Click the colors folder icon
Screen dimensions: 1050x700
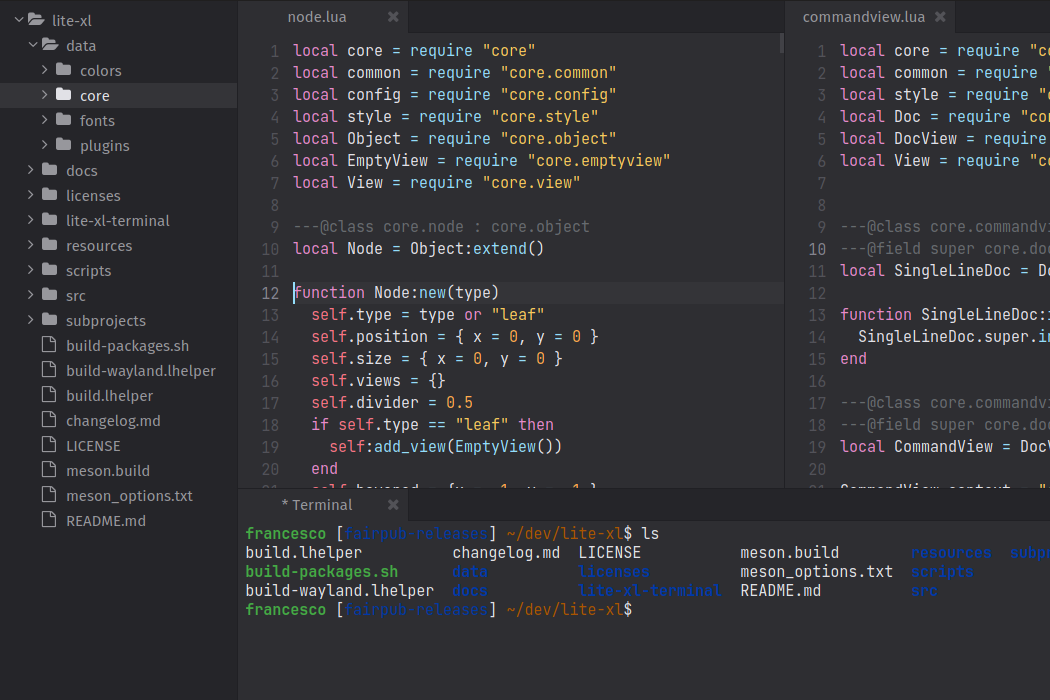coord(64,70)
